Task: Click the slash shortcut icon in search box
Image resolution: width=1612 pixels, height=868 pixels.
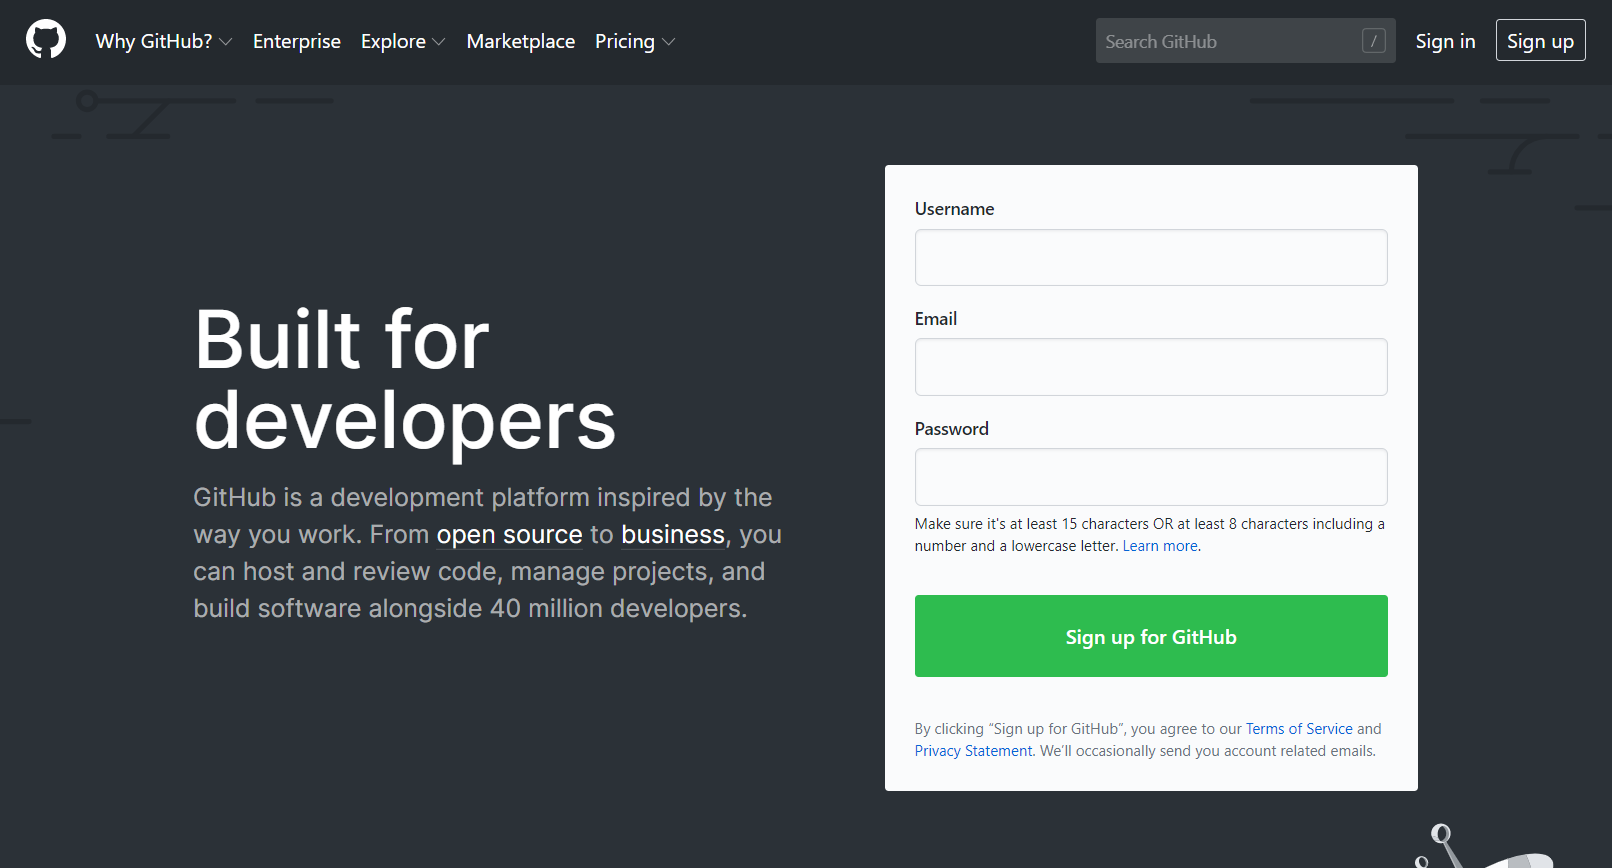Action: pos(1374,41)
